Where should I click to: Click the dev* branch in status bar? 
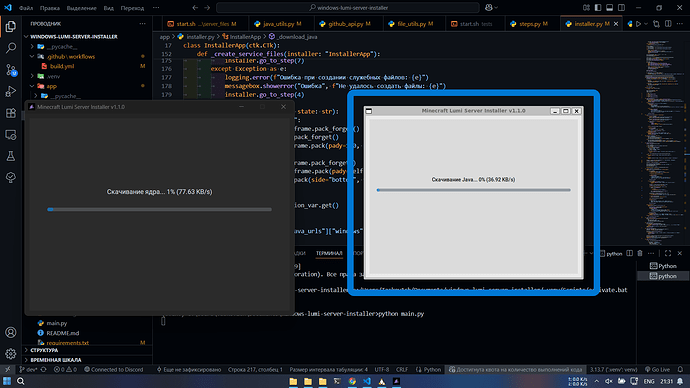(x=28, y=370)
